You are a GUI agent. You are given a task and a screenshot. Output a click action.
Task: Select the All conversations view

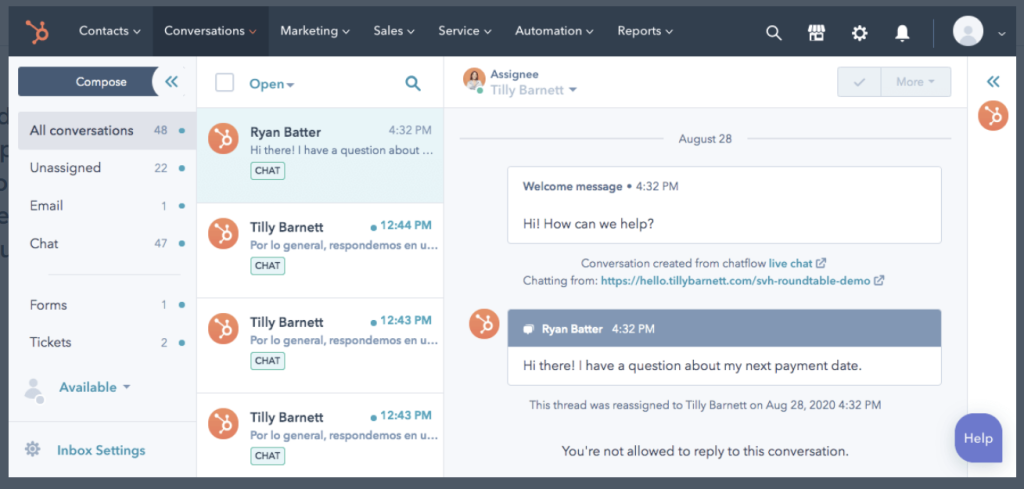click(107, 131)
